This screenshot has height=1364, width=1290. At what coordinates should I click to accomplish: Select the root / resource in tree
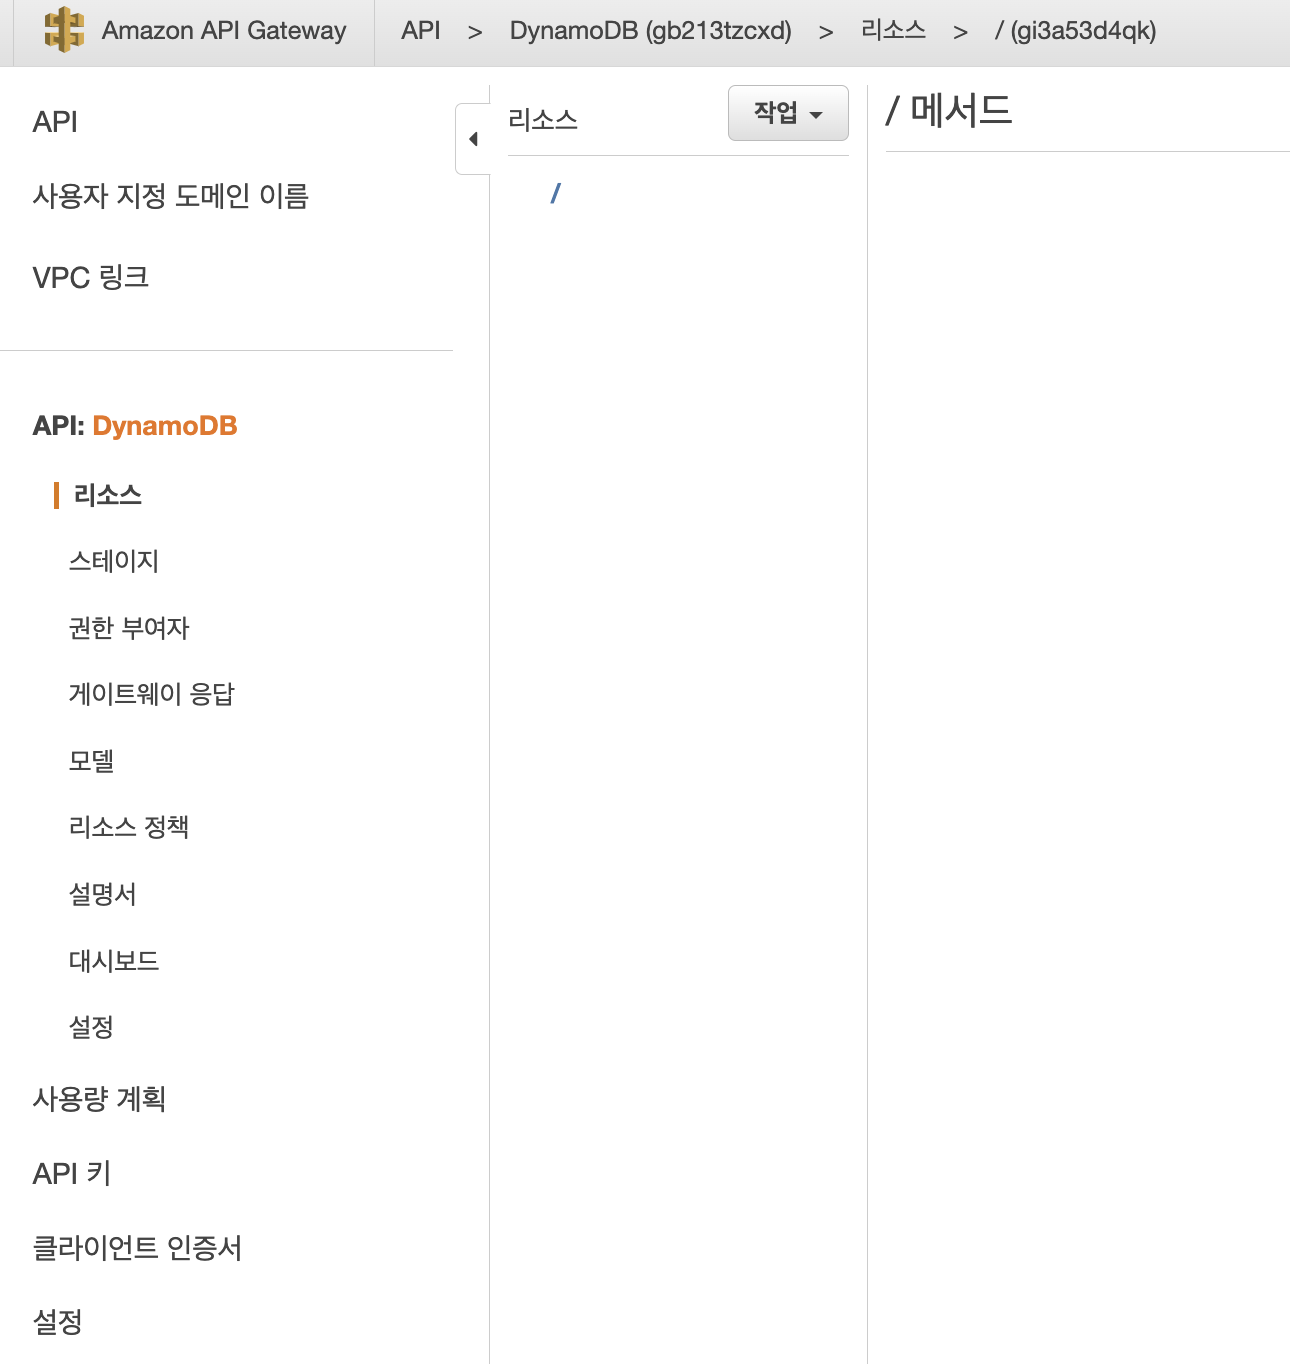(555, 193)
